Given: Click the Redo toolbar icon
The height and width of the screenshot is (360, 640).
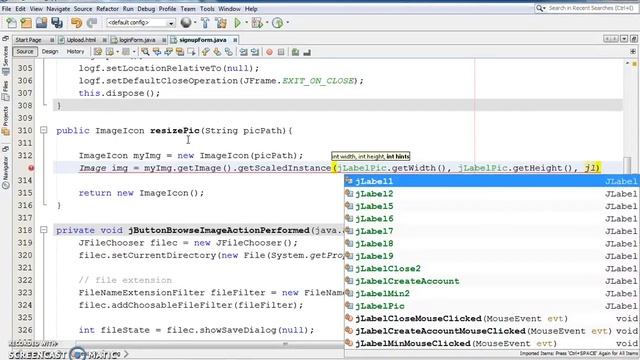Looking at the screenshot, I should [x=92, y=23].
